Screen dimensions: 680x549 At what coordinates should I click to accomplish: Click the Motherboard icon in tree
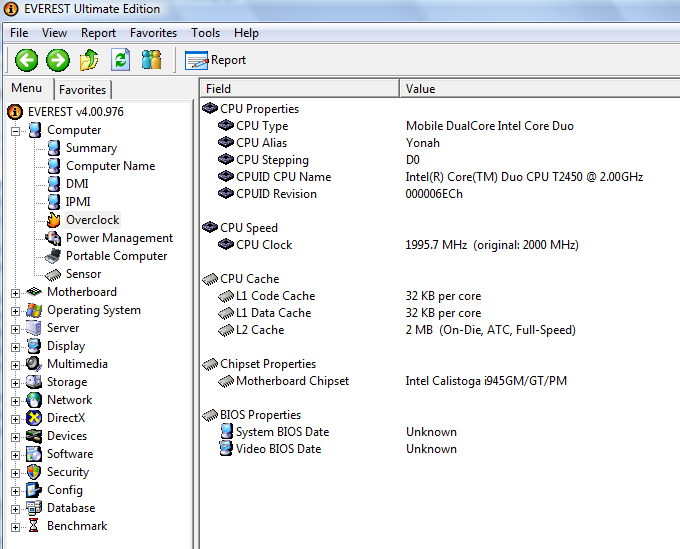click(x=34, y=292)
